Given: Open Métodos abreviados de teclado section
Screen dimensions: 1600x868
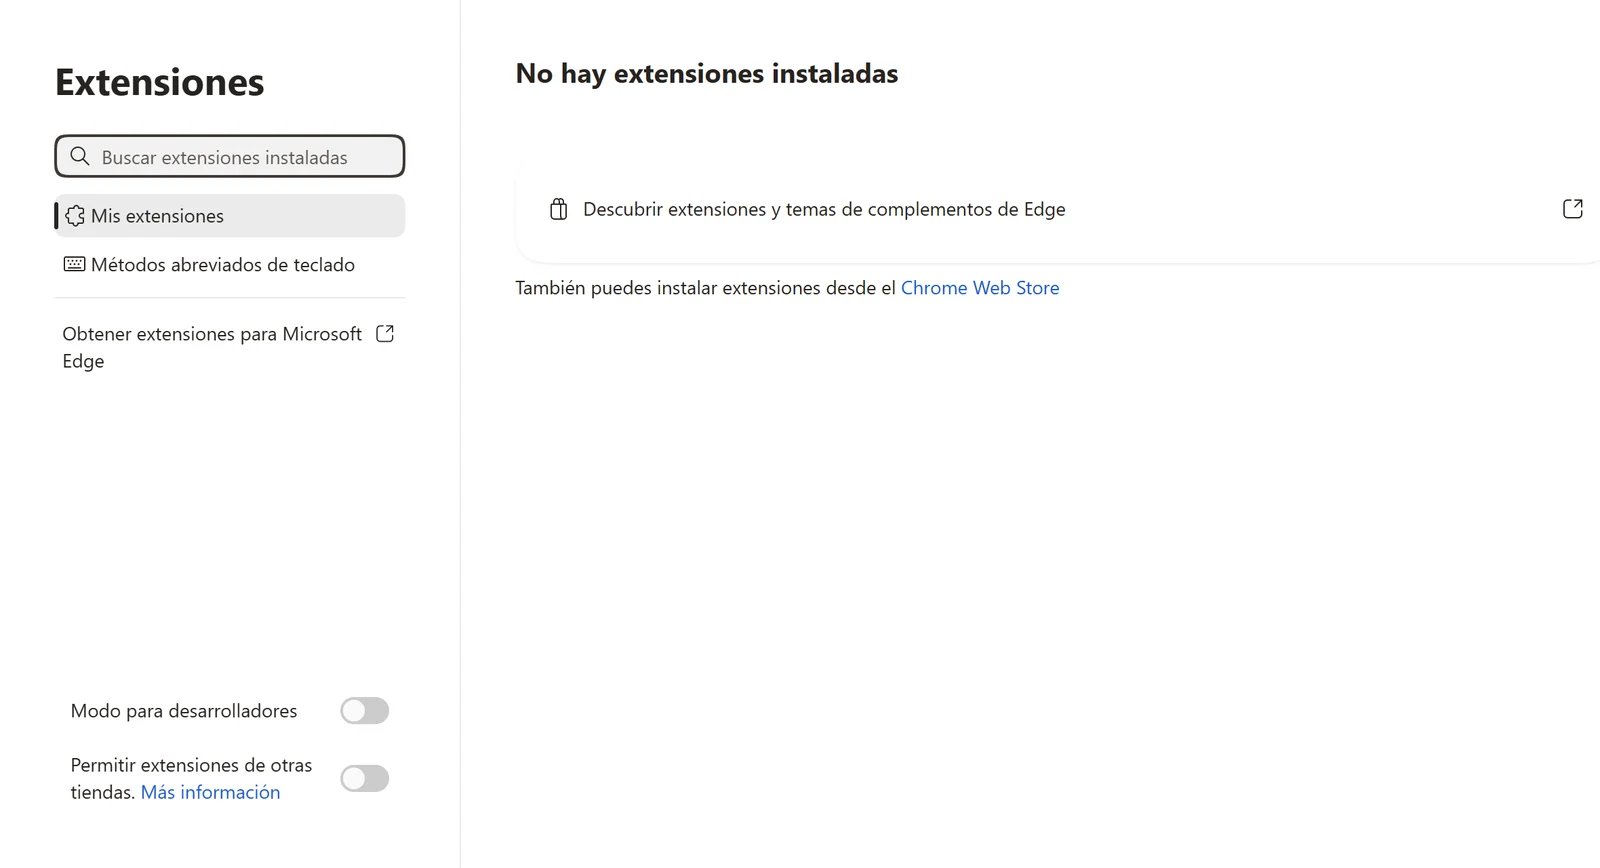Looking at the screenshot, I should tap(230, 265).
